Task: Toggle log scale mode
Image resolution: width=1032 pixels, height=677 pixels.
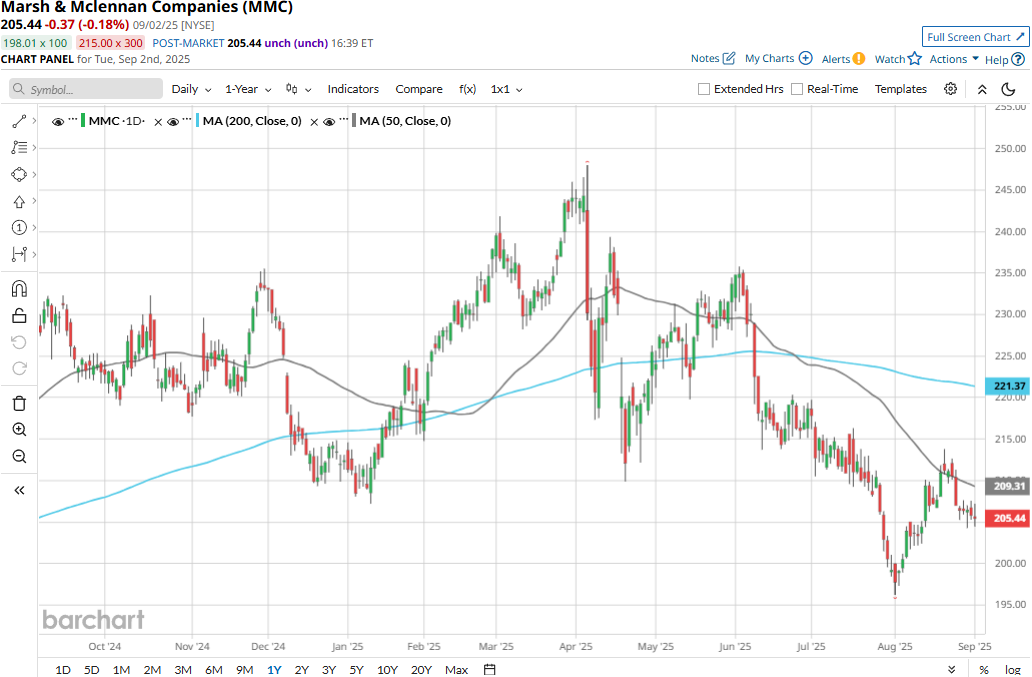Action: [x=1013, y=670]
